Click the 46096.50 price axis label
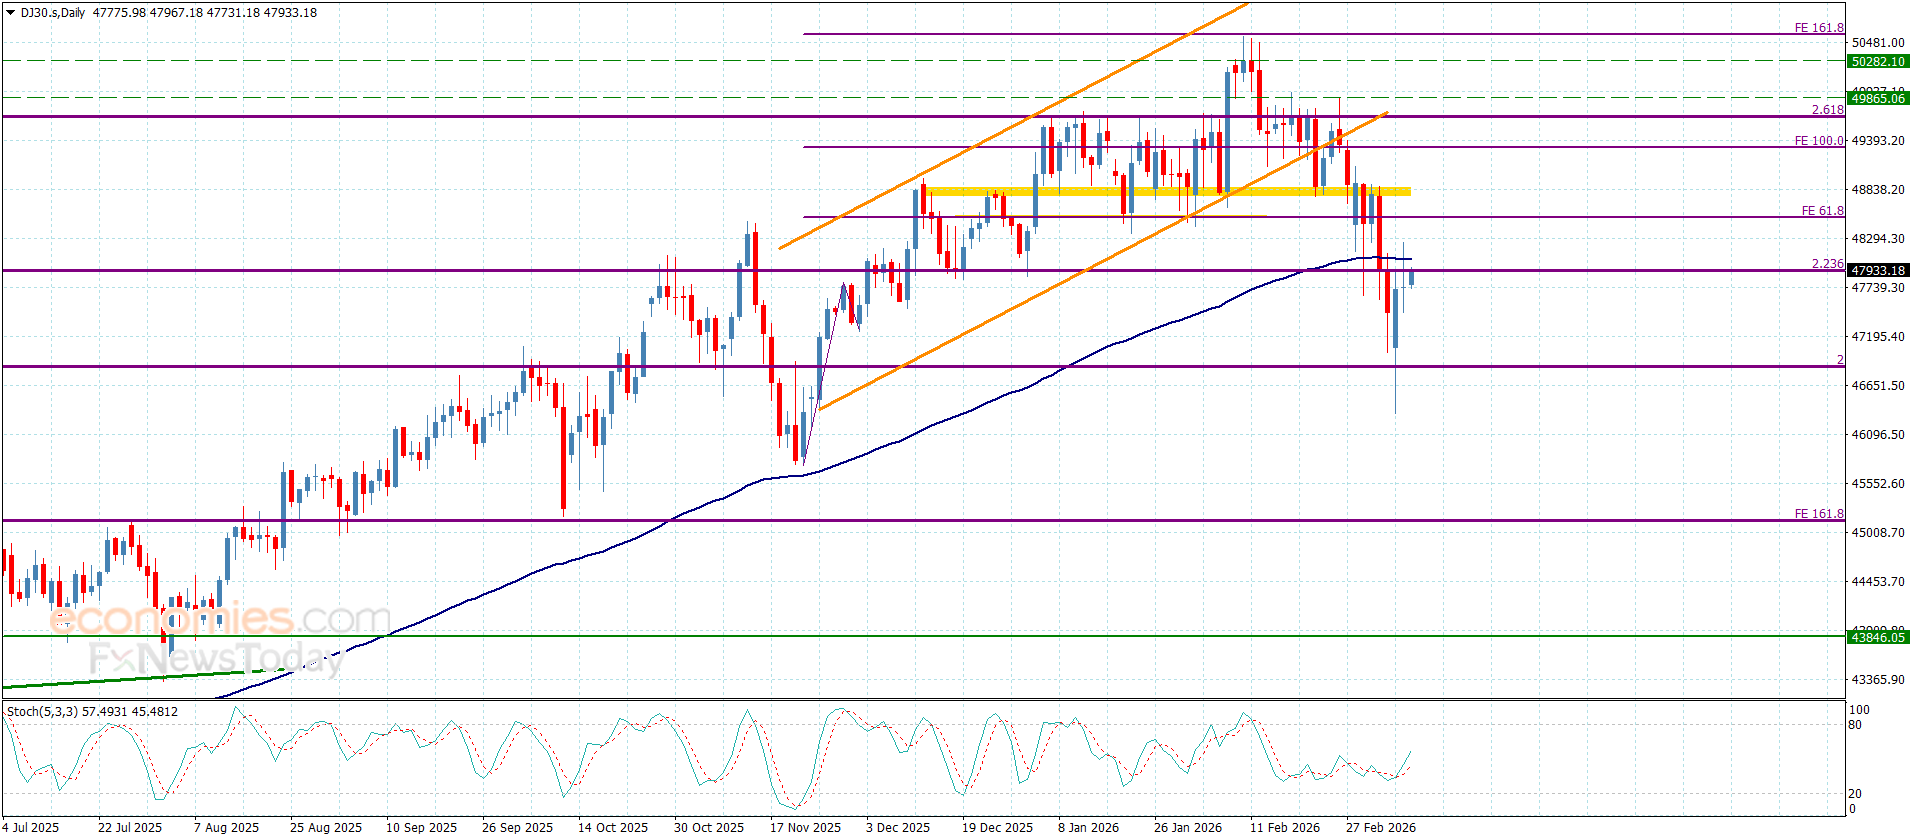Viewport: 1916px width, 840px height. 1878,435
